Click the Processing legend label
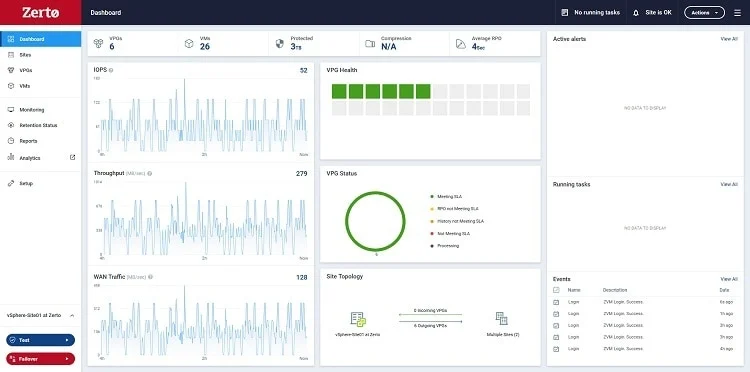 [448, 246]
